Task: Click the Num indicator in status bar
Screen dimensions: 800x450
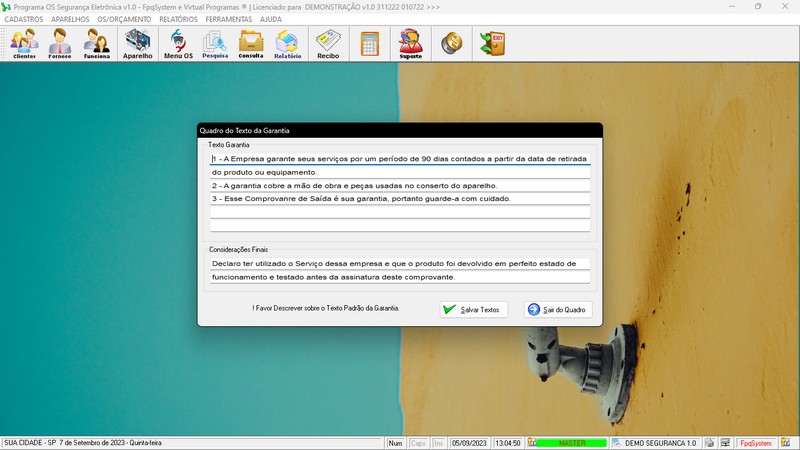Action: (x=395, y=443)
